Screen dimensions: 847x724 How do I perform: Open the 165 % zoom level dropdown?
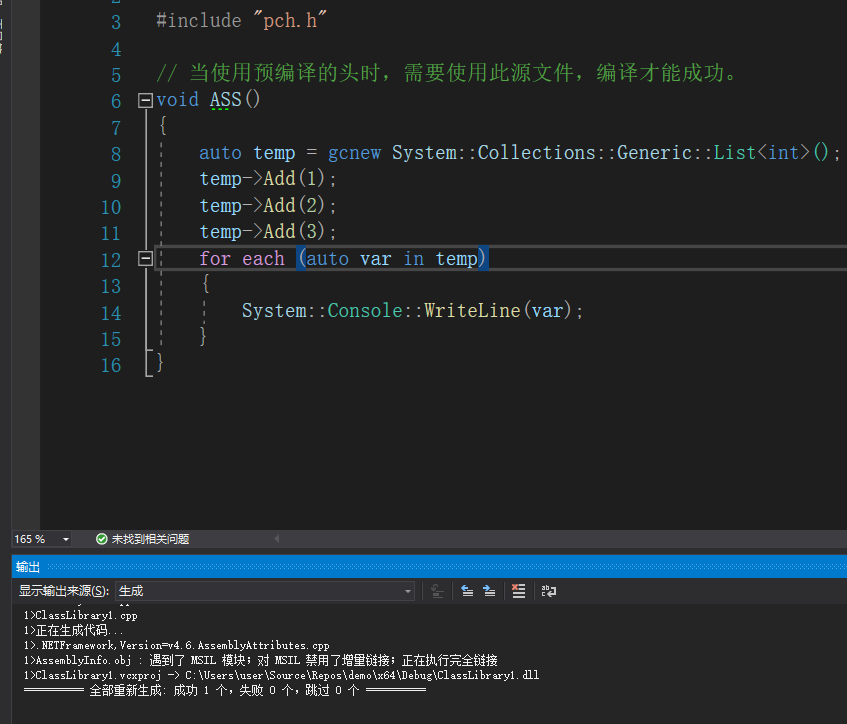point(66,539)
